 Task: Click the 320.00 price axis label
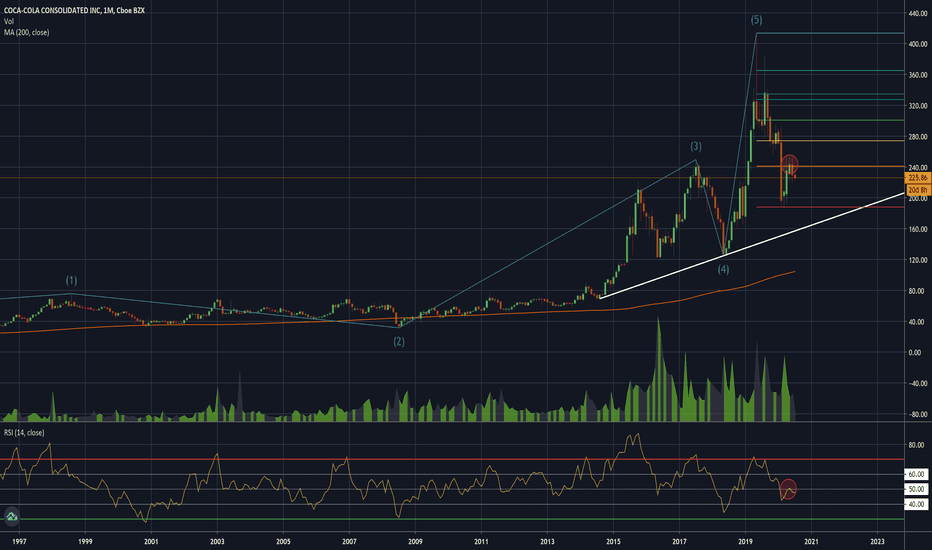click(918, 106)
